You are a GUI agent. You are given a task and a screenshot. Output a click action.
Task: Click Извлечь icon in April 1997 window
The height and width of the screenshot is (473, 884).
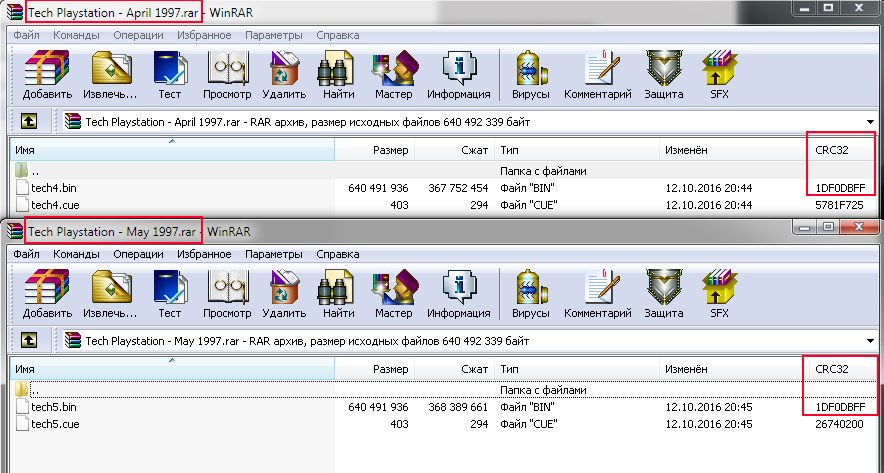(110, 69)
